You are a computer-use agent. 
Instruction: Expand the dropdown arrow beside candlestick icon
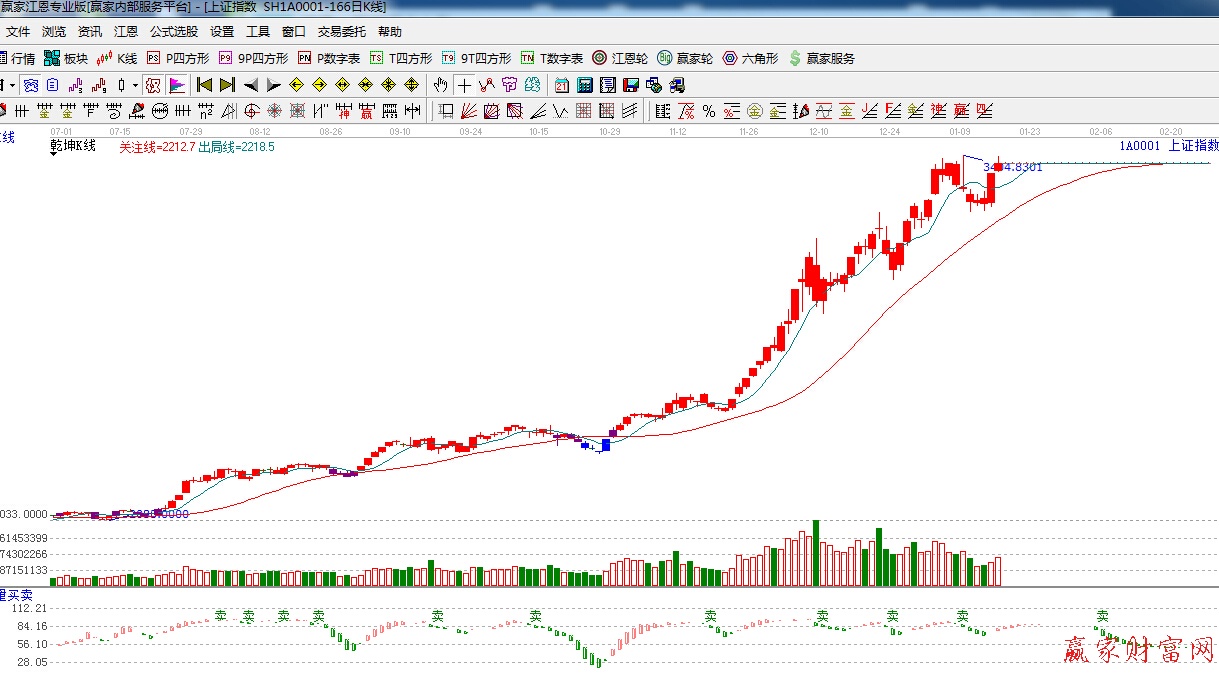point(135,85)
